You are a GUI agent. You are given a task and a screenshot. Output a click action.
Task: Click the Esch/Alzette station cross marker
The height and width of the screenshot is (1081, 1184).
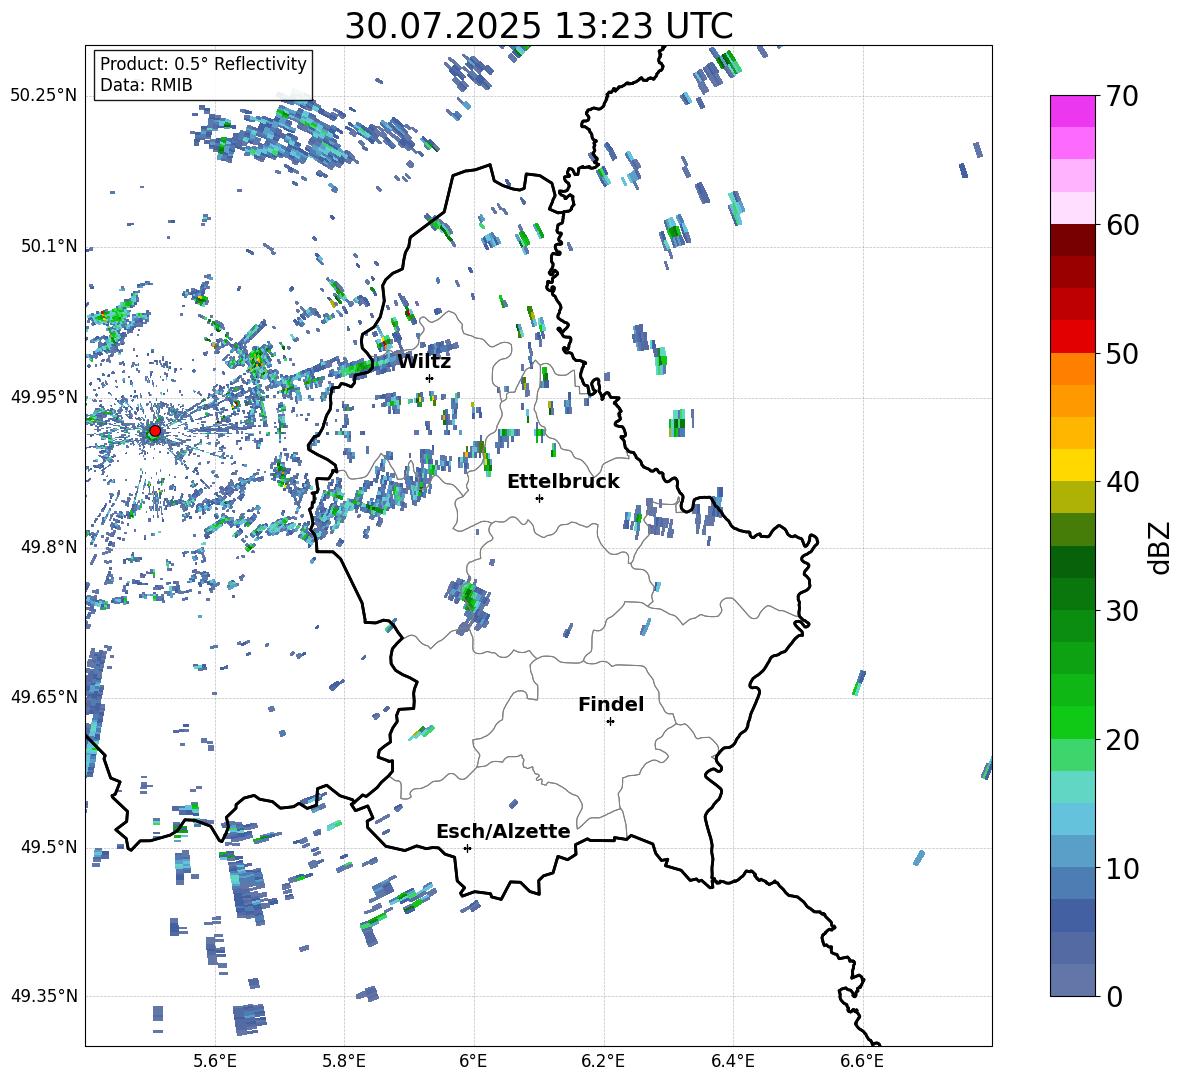467,848
